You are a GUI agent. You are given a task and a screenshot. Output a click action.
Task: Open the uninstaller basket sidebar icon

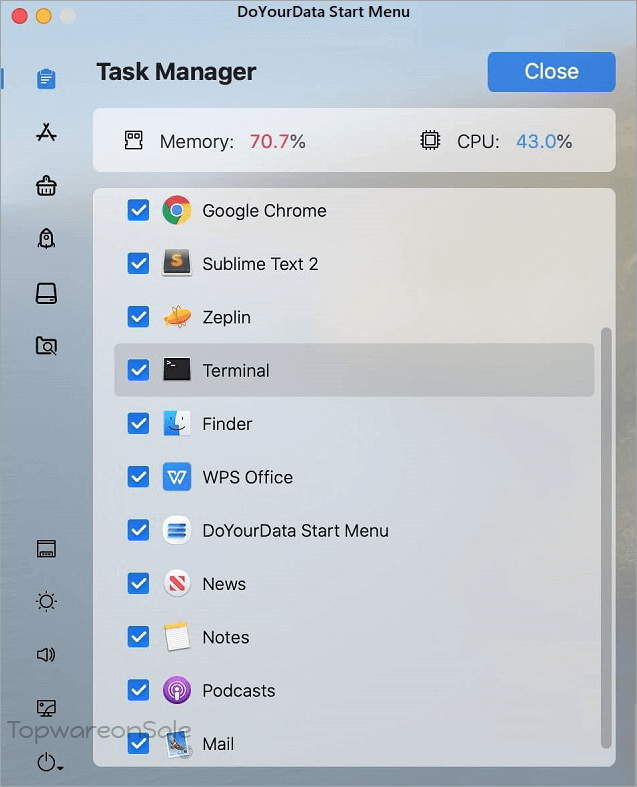point(46,186)
